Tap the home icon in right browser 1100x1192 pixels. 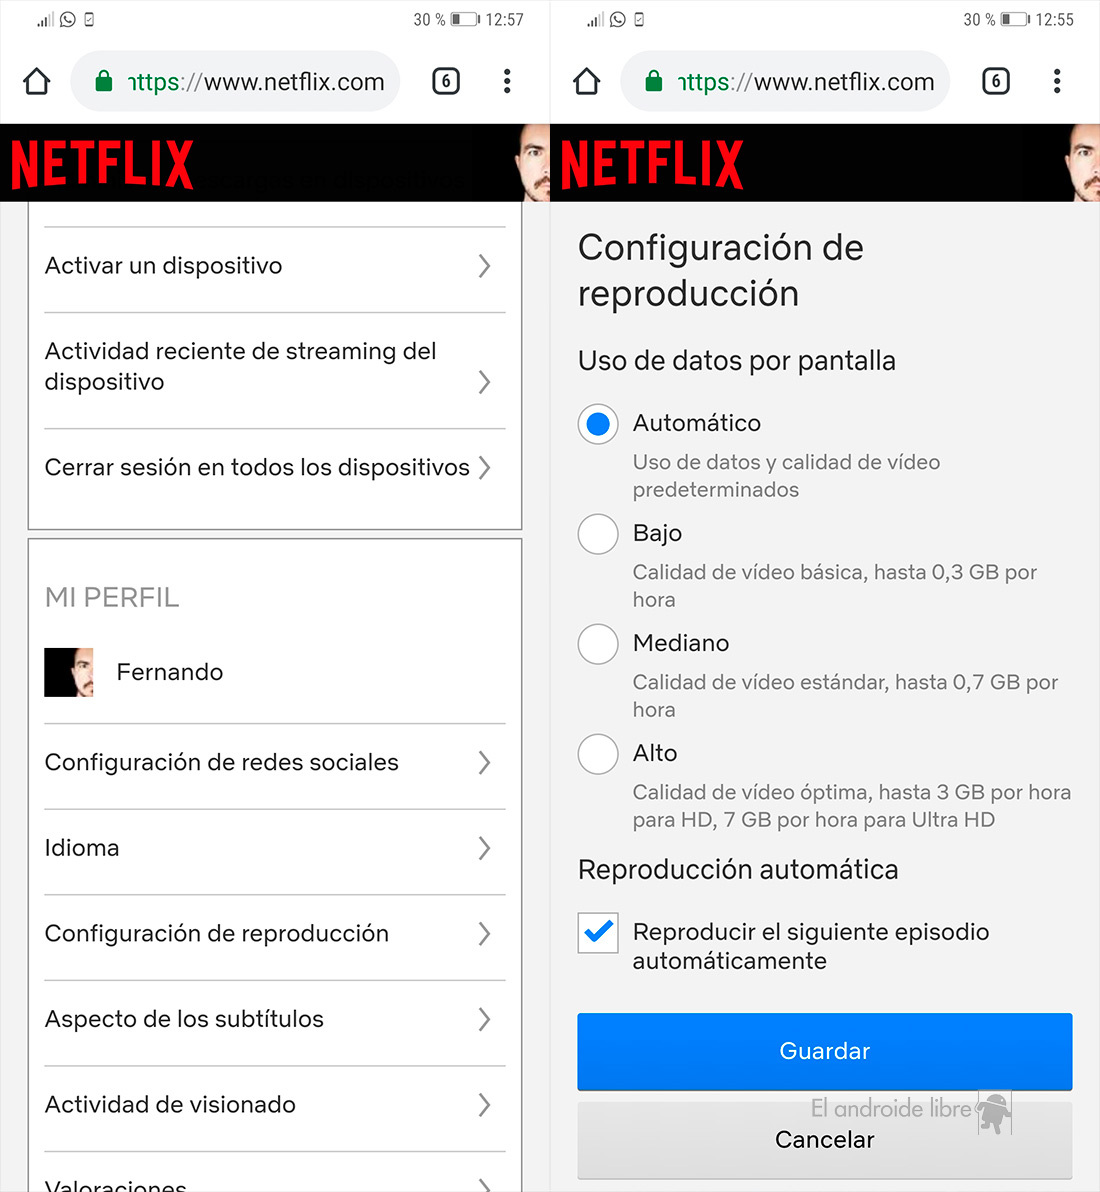pos(587,81)
